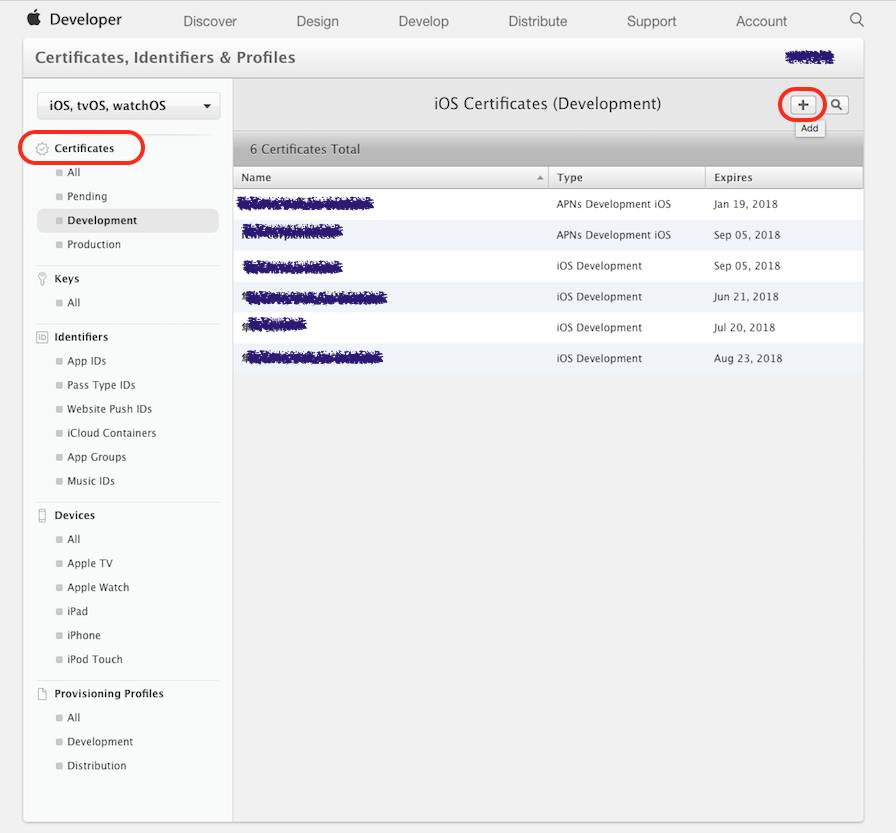Screen dimensions: 896x833
Task: Sort table by Expires column header
Action: pos(784,178)
